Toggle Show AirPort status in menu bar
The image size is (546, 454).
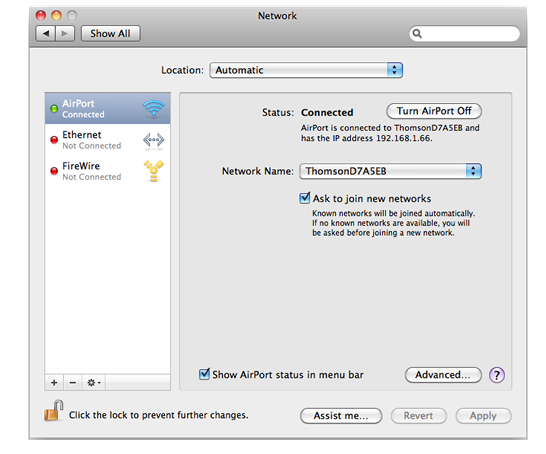(204, 374)
